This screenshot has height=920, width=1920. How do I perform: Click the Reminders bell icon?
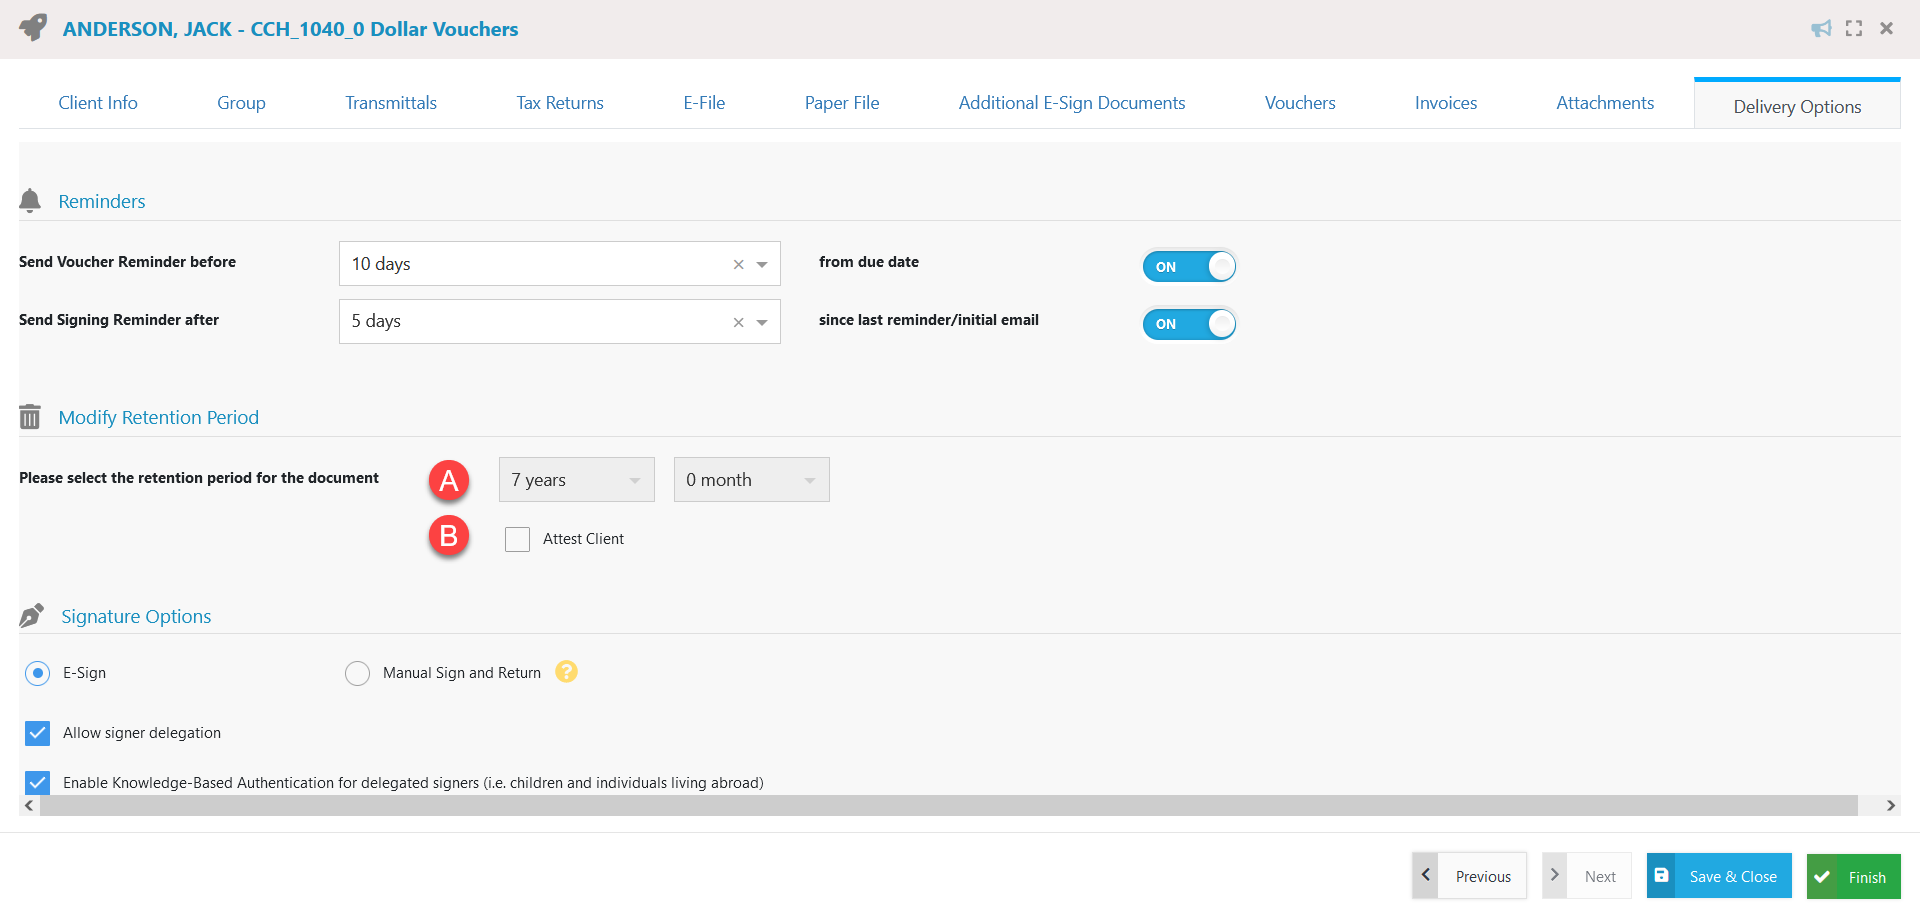pyautogui.click(x=30, y=200)
